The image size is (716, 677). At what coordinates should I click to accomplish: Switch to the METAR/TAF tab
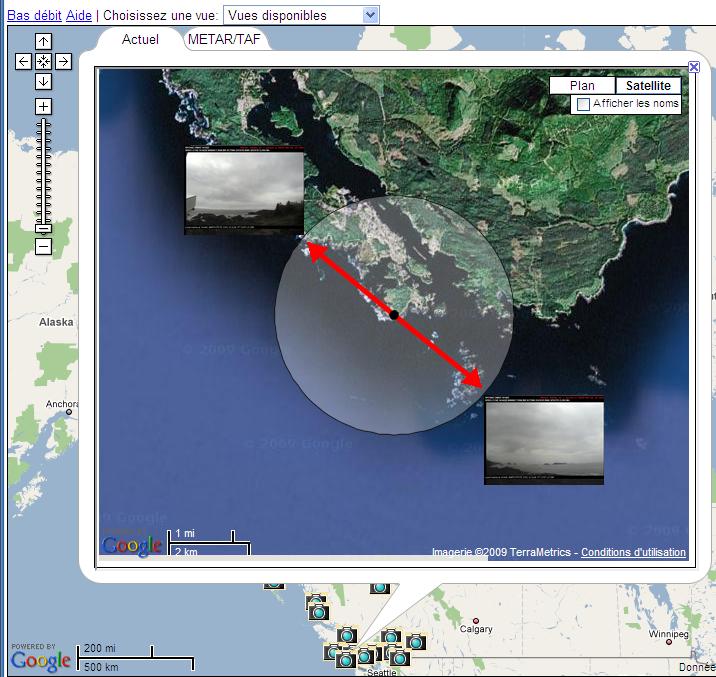coord(226,40)
